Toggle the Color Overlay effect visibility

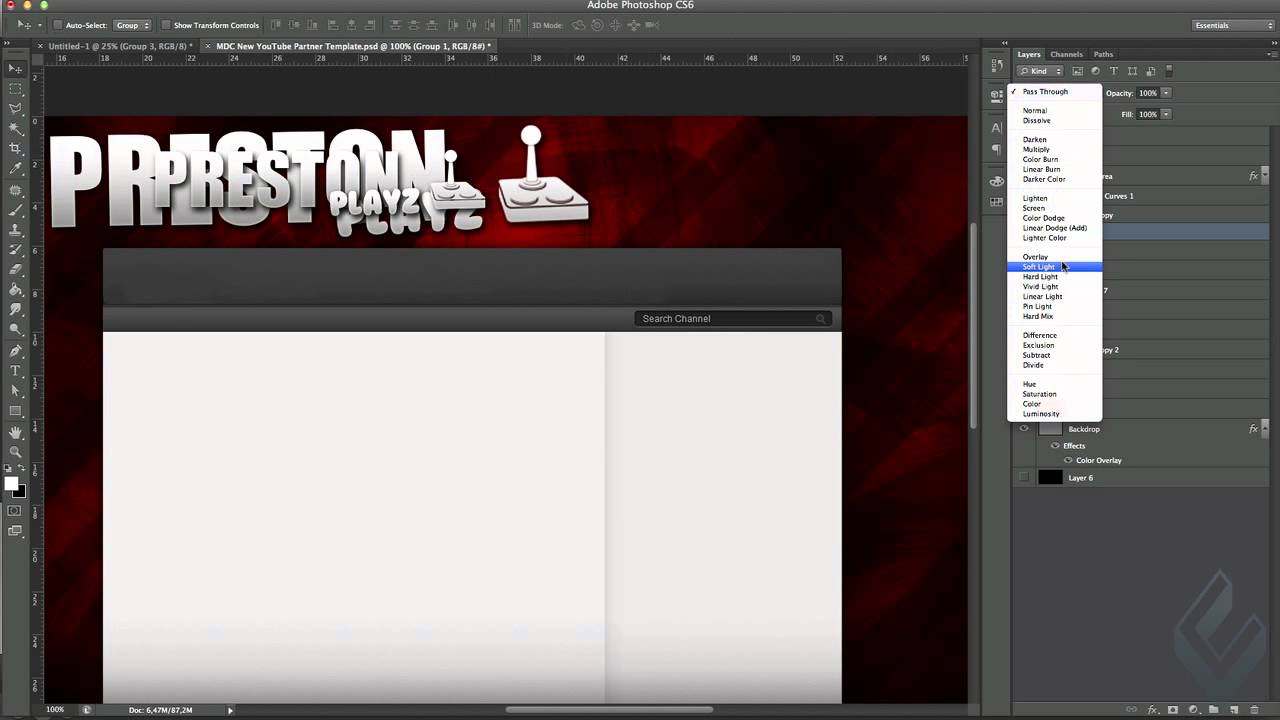pos(1068,460)
